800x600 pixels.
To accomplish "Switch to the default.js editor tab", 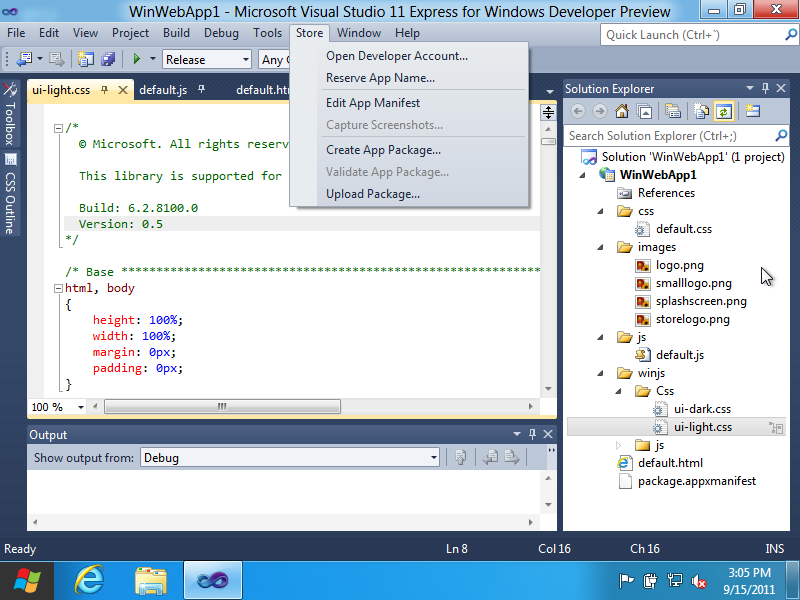I will click(x=163, y=90).
